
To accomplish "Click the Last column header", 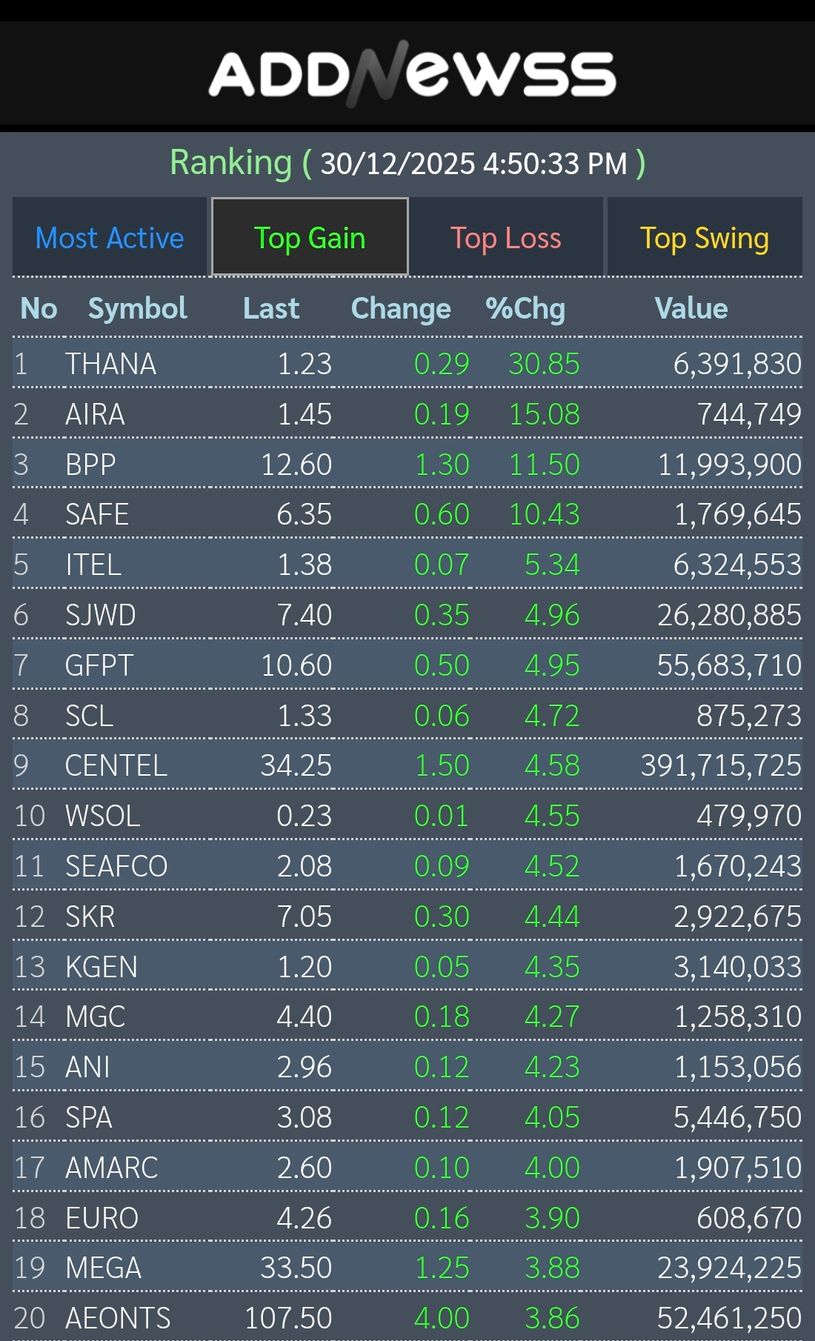I will click(271, 308).
